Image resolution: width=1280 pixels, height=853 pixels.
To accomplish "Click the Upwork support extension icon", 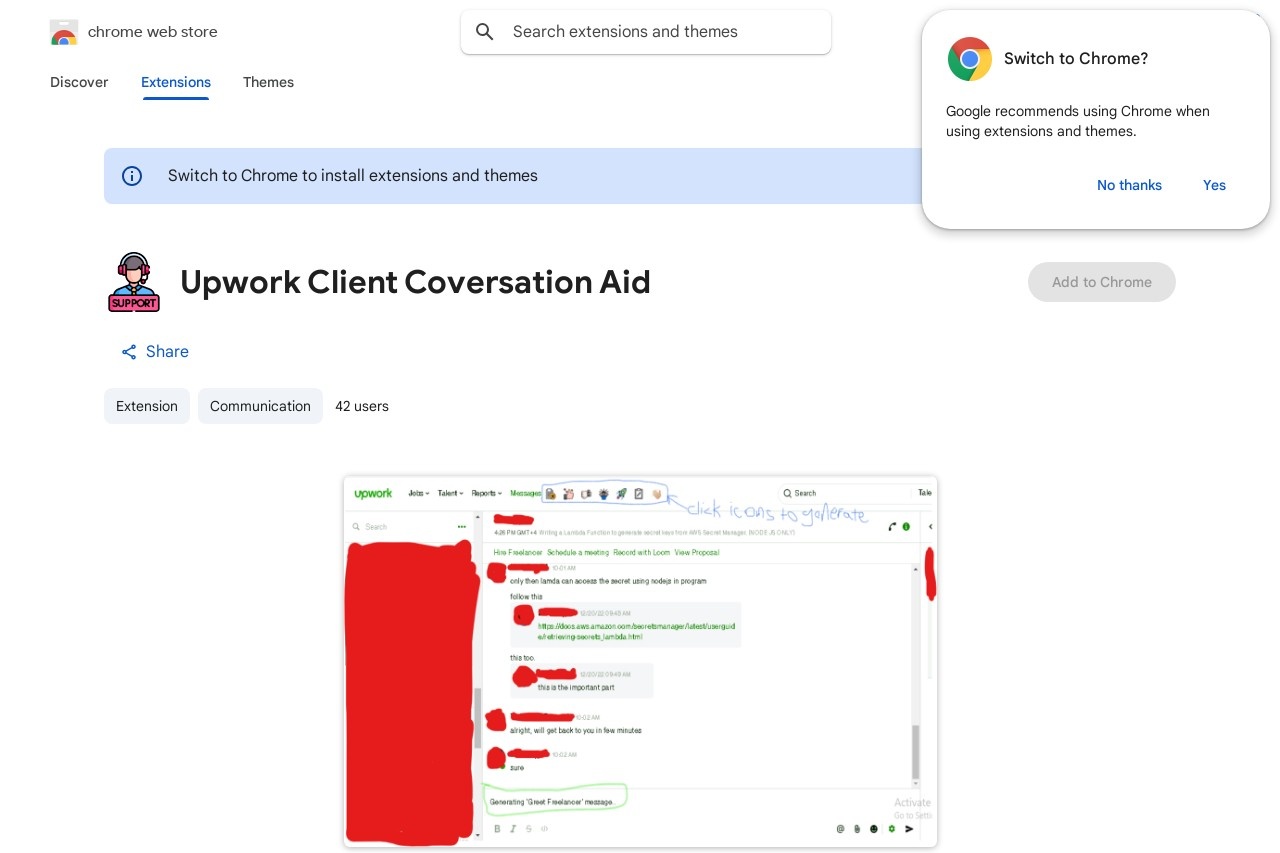I will pos(134,282).
